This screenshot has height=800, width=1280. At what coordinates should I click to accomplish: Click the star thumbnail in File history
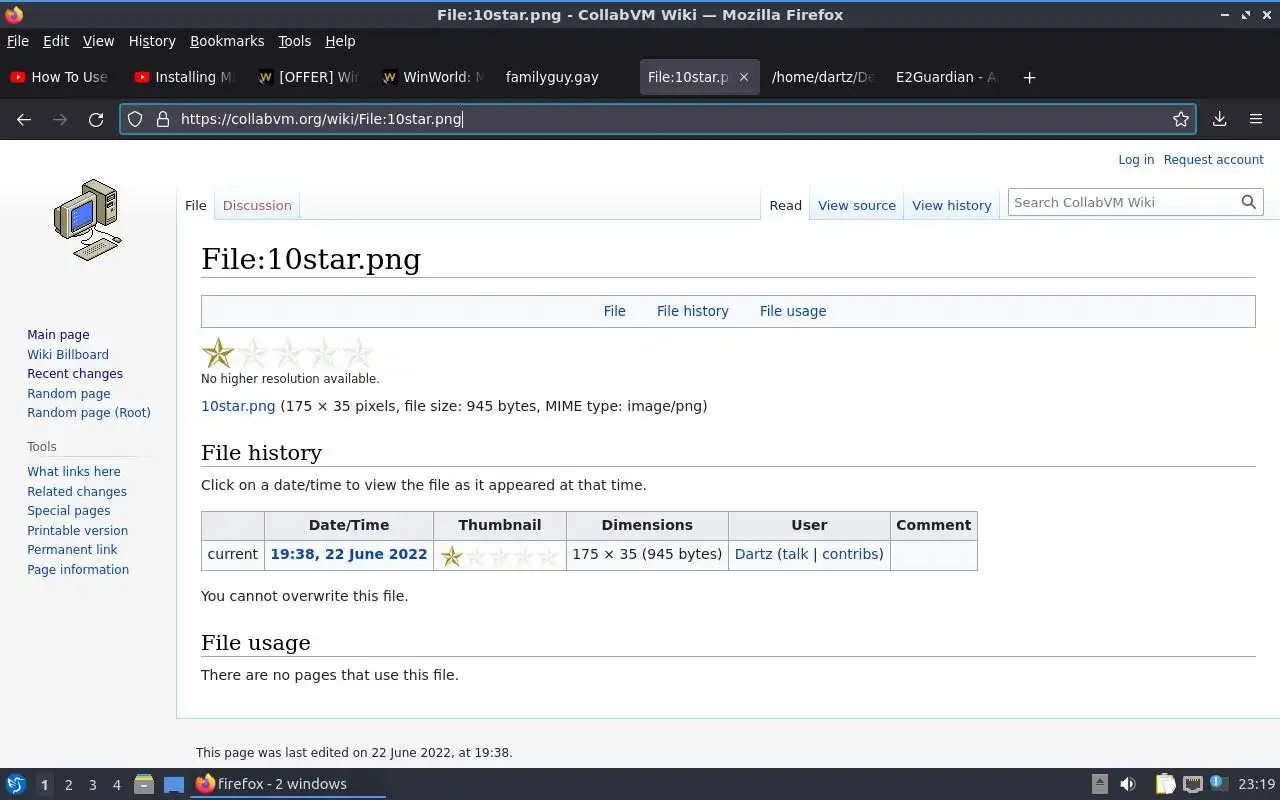click(499, 556)
